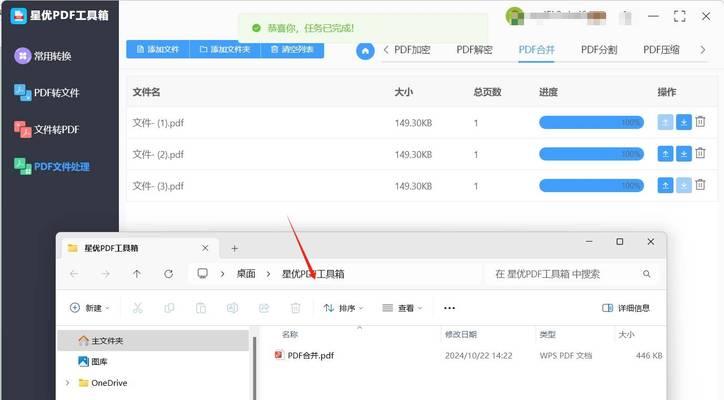The height and width of the screenshot is (400, 724).
Task: Delete 文件- (2).pdf from list
Action: point(700,153)
